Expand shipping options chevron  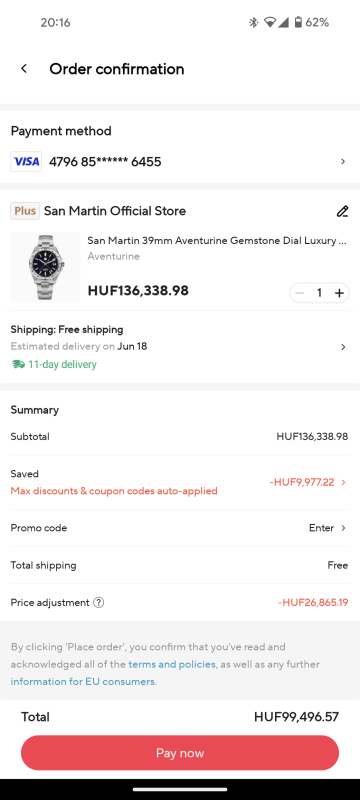[x=343, y=347]
